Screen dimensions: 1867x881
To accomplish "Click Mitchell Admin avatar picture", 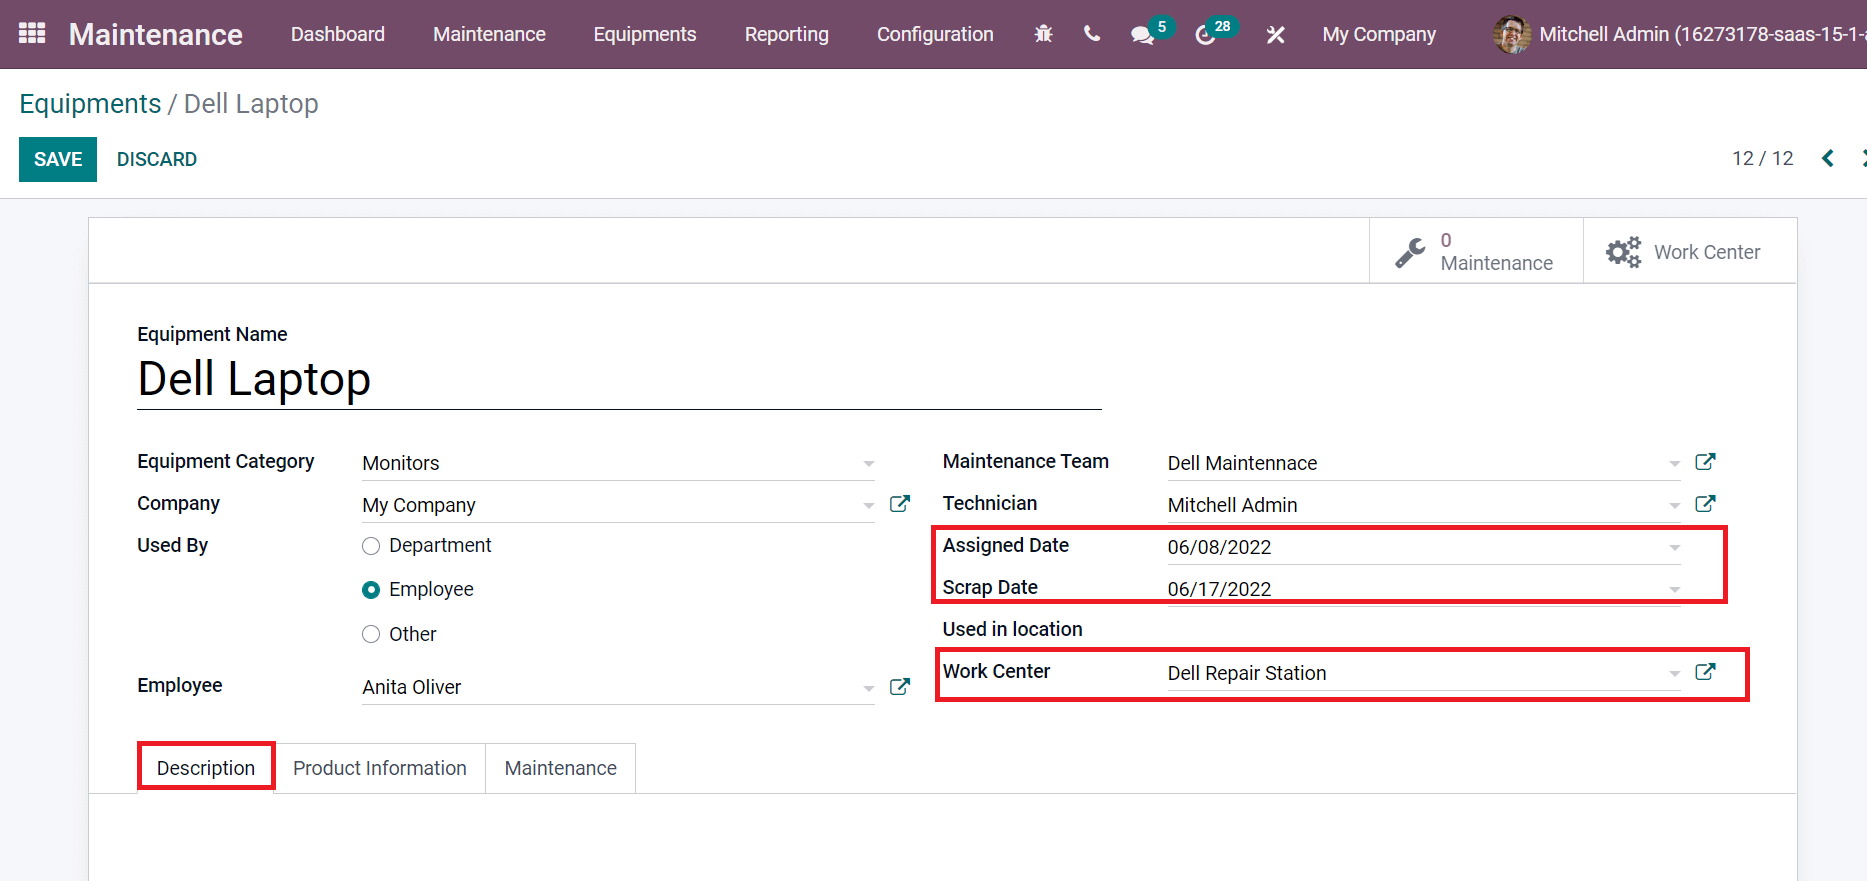I will [1511, 34].
